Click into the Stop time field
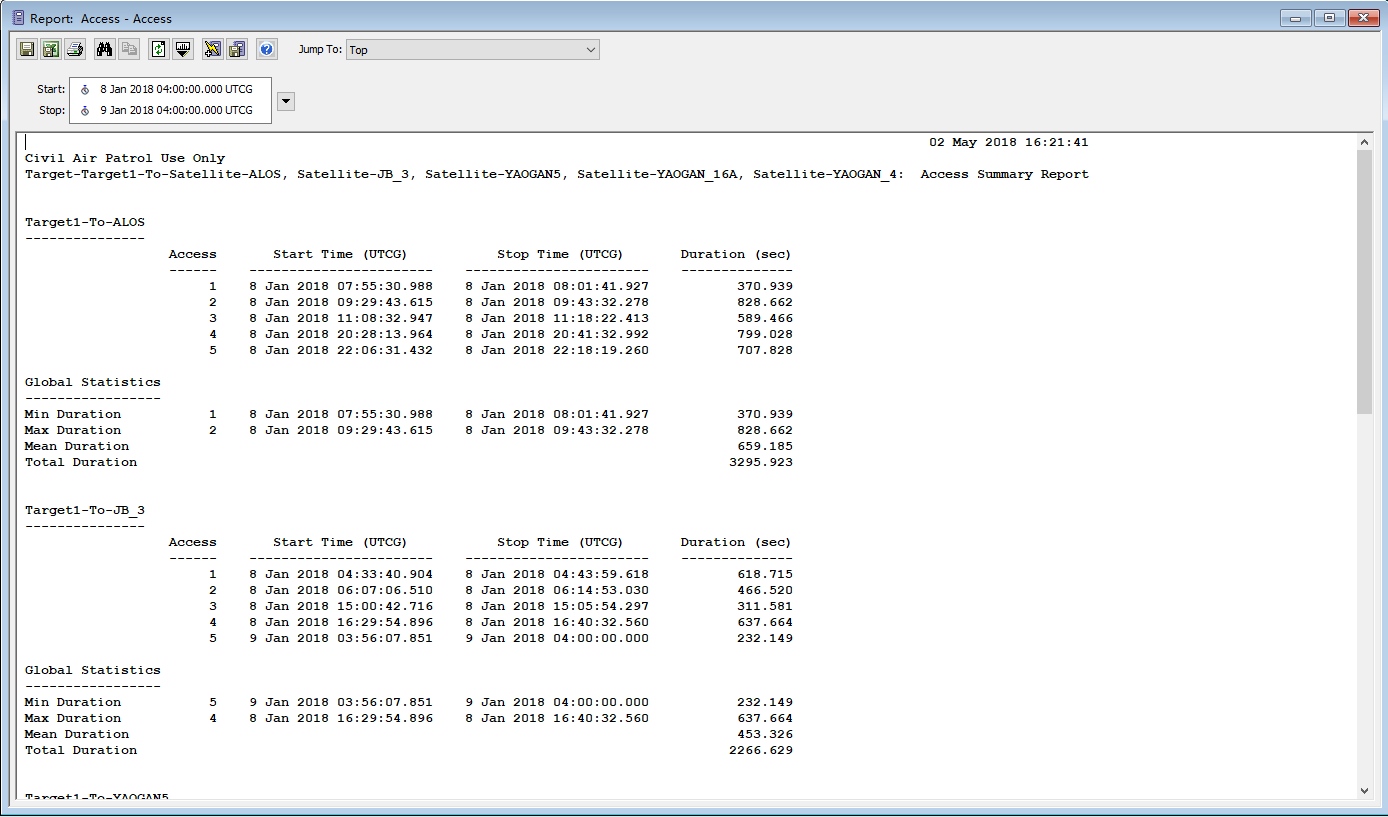Image resolution: width=1388 pixels, height=817 pixels. pyautogui.click(x=176, y=111)
